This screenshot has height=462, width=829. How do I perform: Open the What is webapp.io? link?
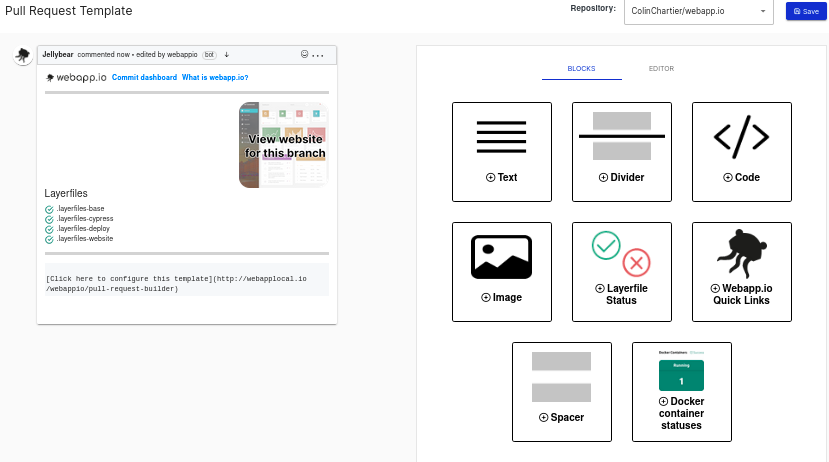tap(215, 77)
